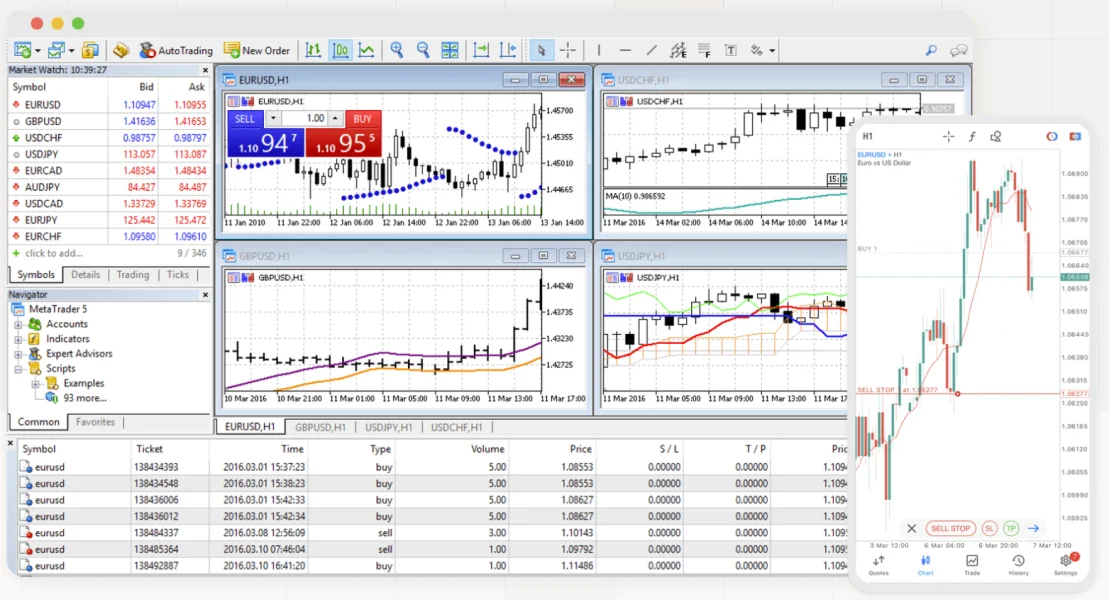Select the crosshair tool
The width and height of the screenshot is (1109, 600).
click(x=568, y=50)
